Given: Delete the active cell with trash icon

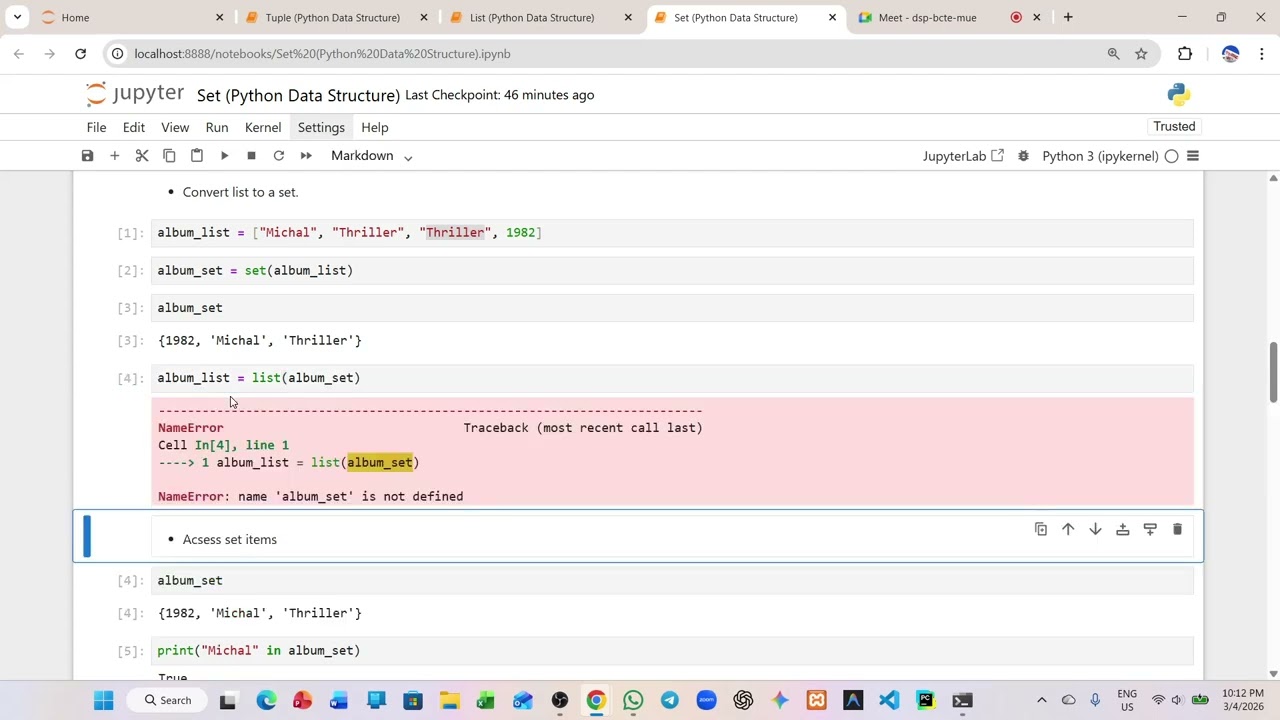Looking at the screenshot, I should pos(1177,529).
